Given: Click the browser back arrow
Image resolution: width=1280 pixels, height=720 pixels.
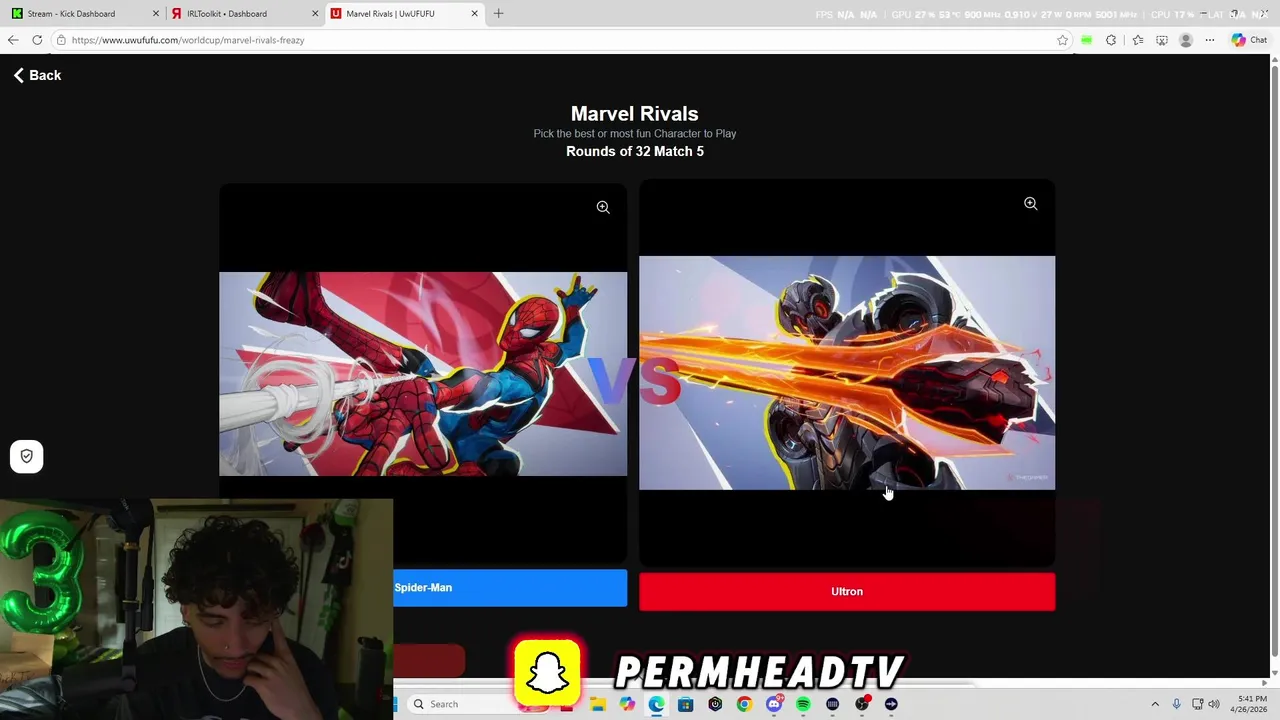Looking at the screenshot, I should pos(13,40).
